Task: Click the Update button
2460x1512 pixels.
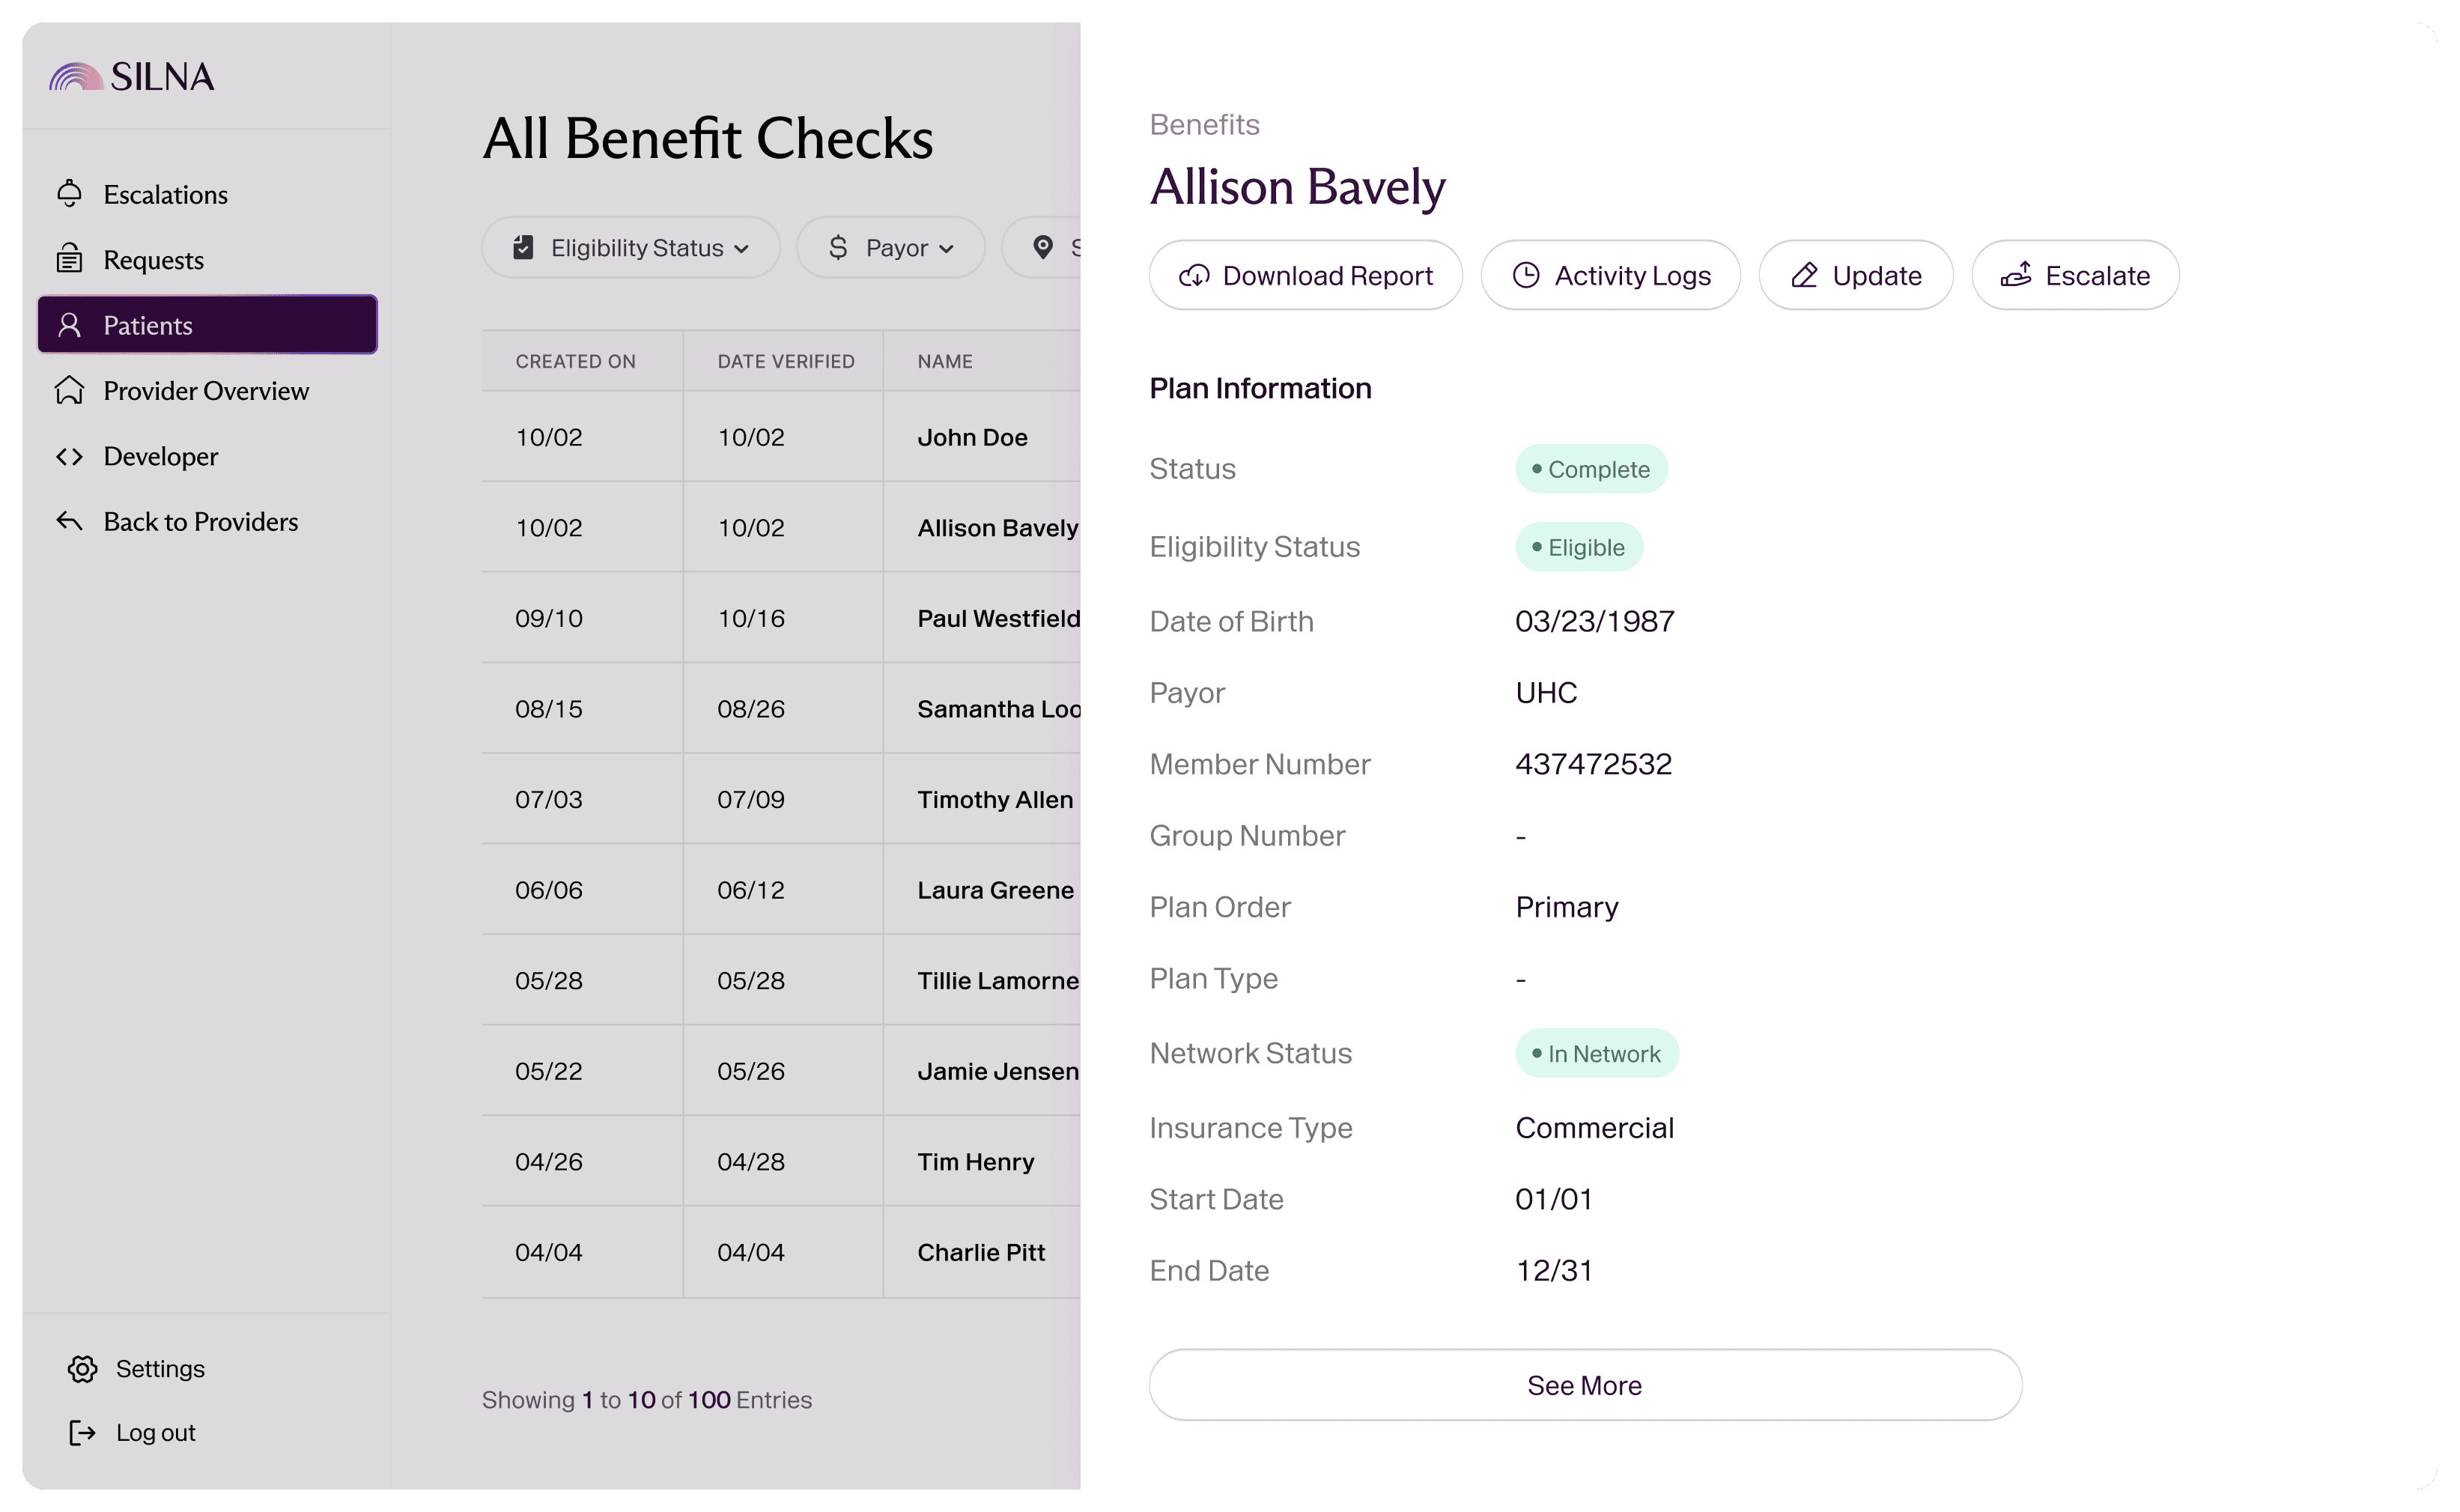Action: (x=1855, y=275)
